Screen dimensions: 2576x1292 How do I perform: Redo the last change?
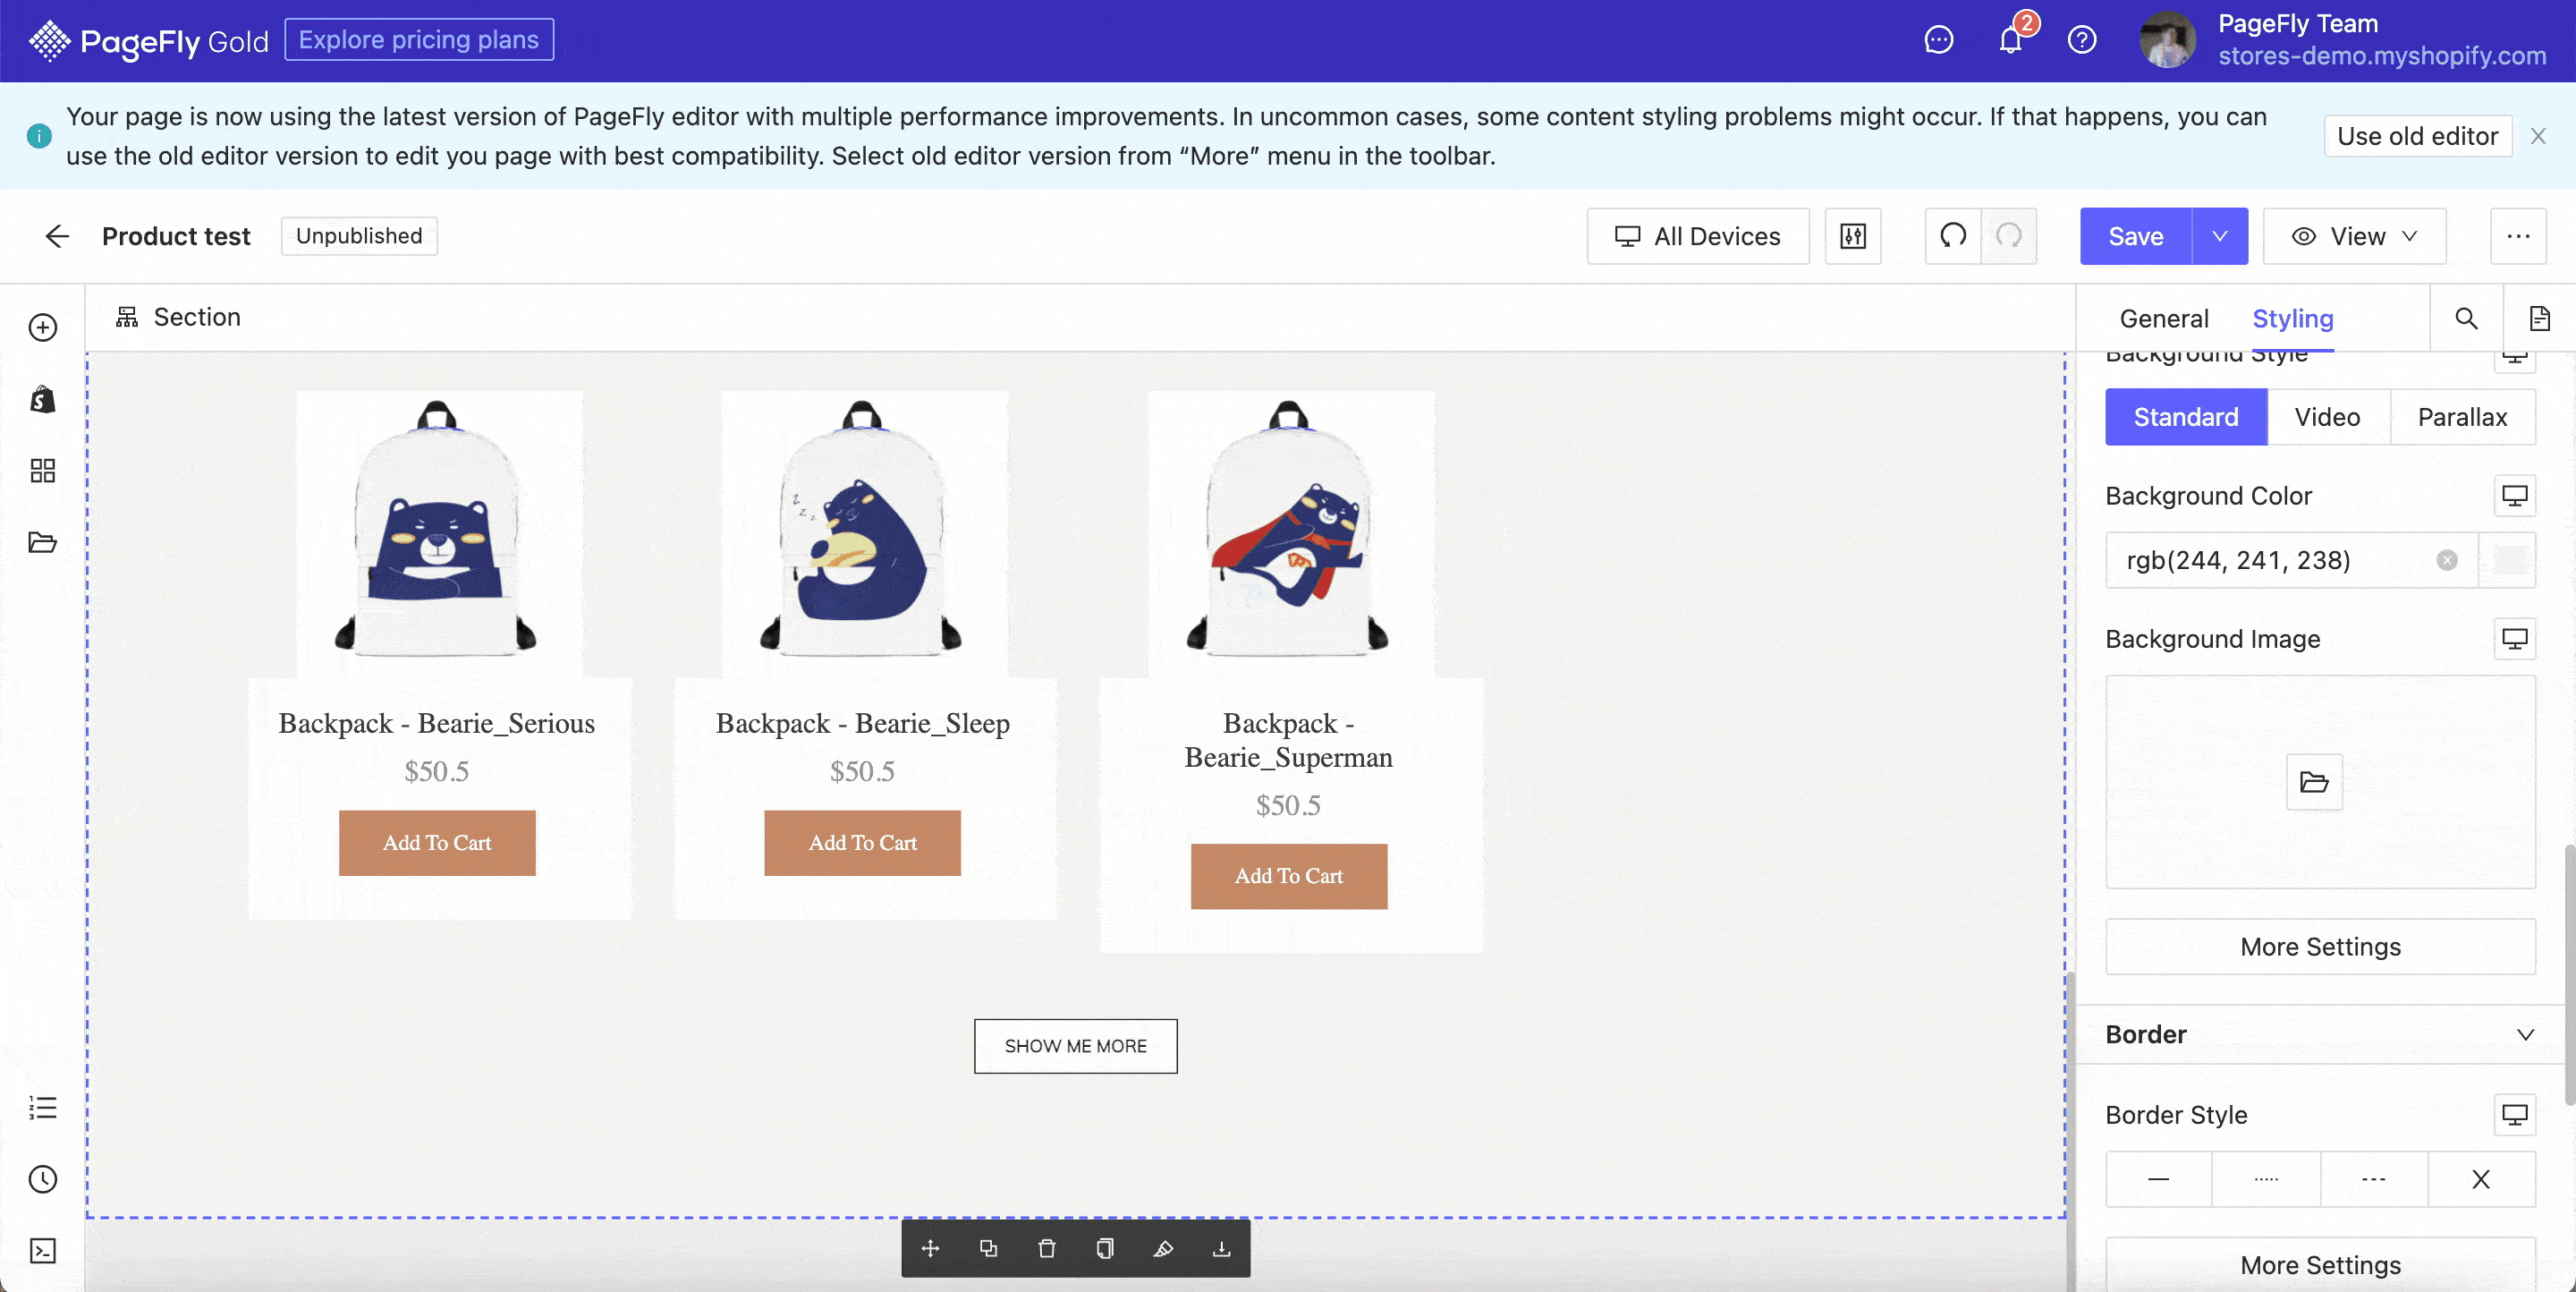coord(2009,236)
